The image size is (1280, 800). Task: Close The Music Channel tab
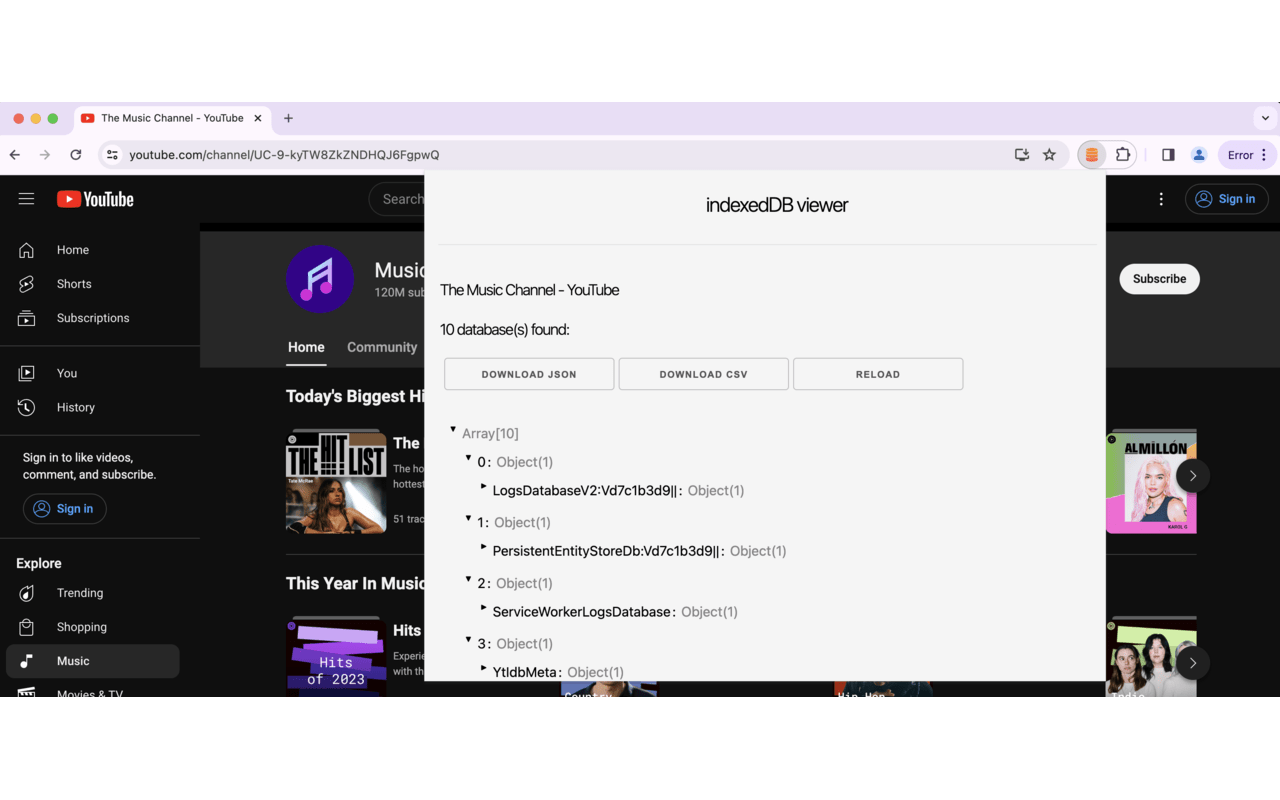pos(257,118)
